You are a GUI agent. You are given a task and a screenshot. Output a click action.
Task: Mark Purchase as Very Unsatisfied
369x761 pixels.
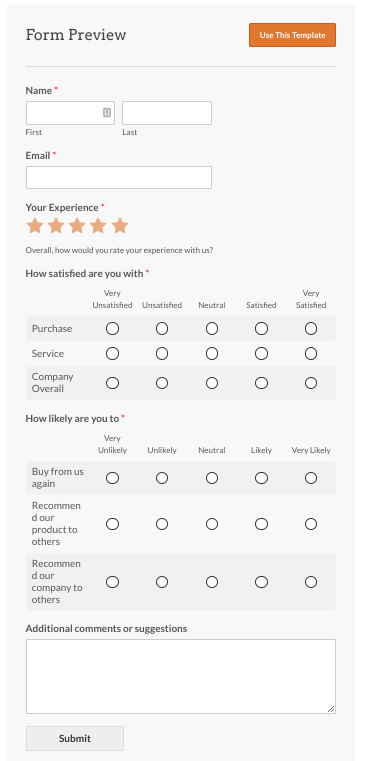(x=112, y=329)
